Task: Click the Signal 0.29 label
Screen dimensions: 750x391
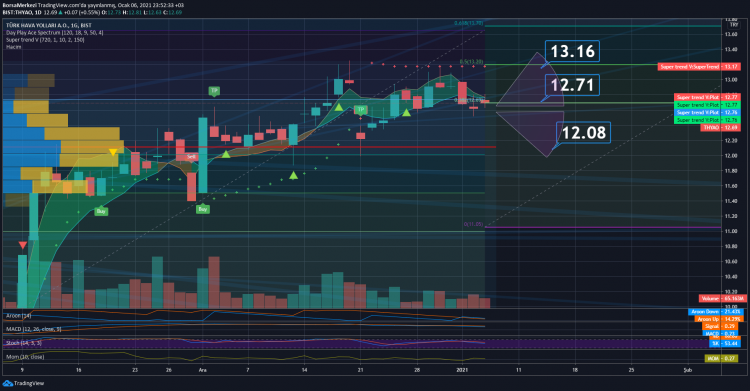Action: [x=720, y=326]
